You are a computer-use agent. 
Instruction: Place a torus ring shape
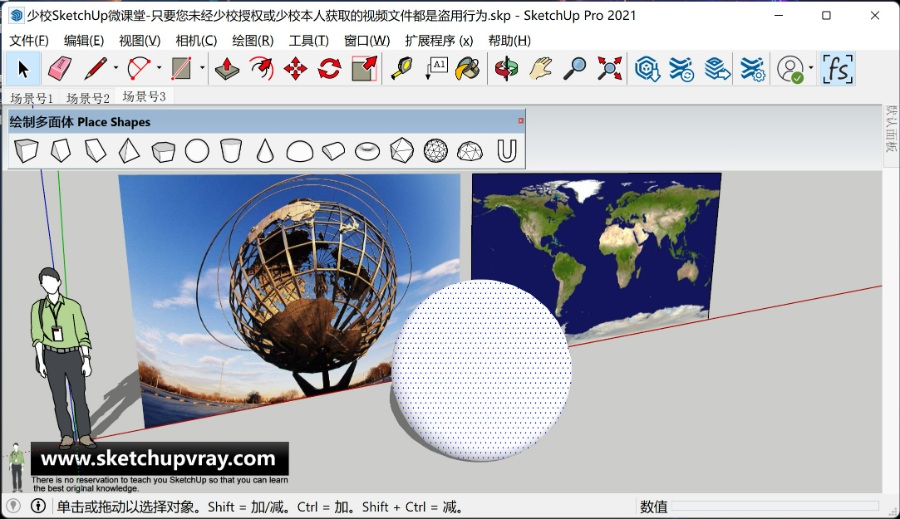[367, 151]
